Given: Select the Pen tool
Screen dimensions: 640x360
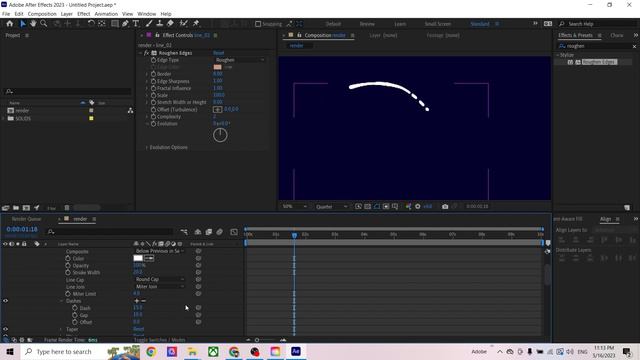Looking at the screenshot, I should pyautogui.click(x=125, y=24).
